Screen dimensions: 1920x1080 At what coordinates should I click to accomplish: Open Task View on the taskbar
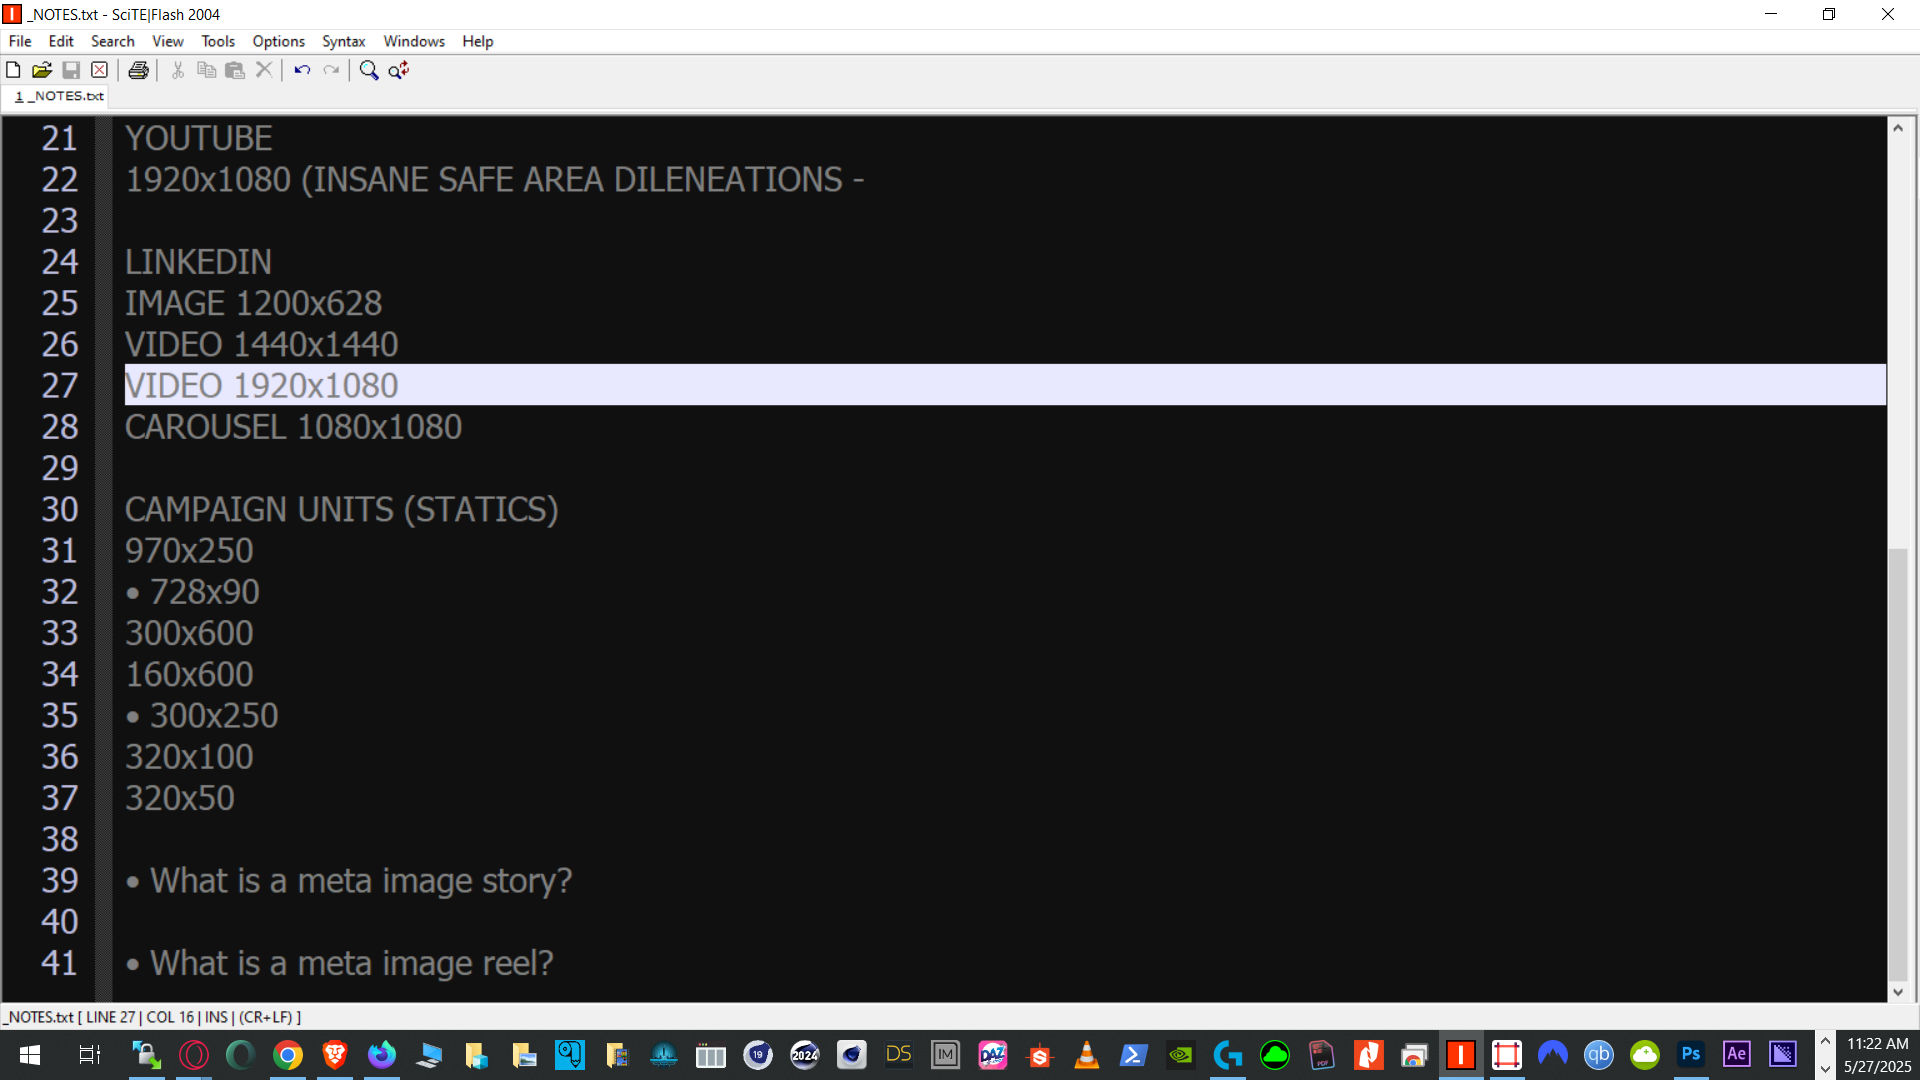coord(89,1055)
